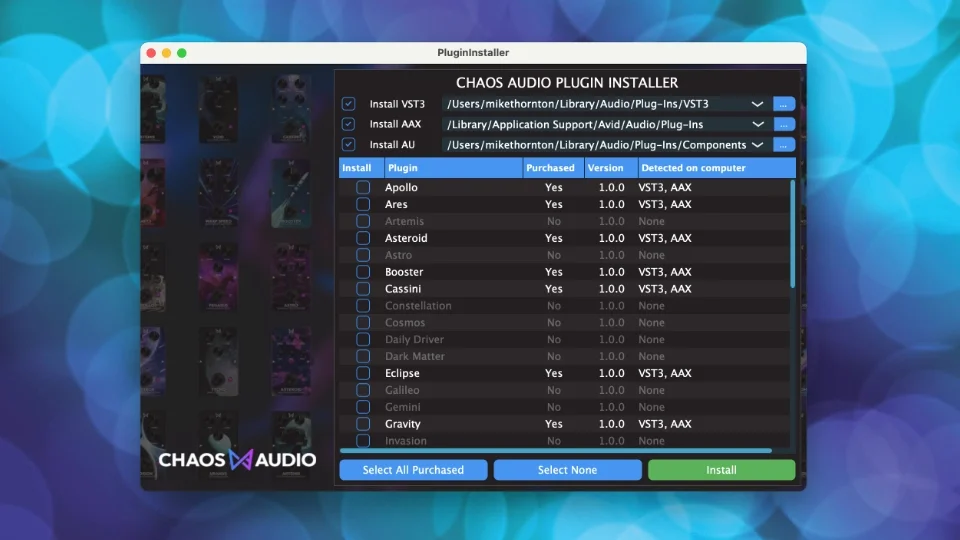The width and height of the screenshot is (960, 540).
Task: Check the Astro install checkbox
Action: click(363, 255)
